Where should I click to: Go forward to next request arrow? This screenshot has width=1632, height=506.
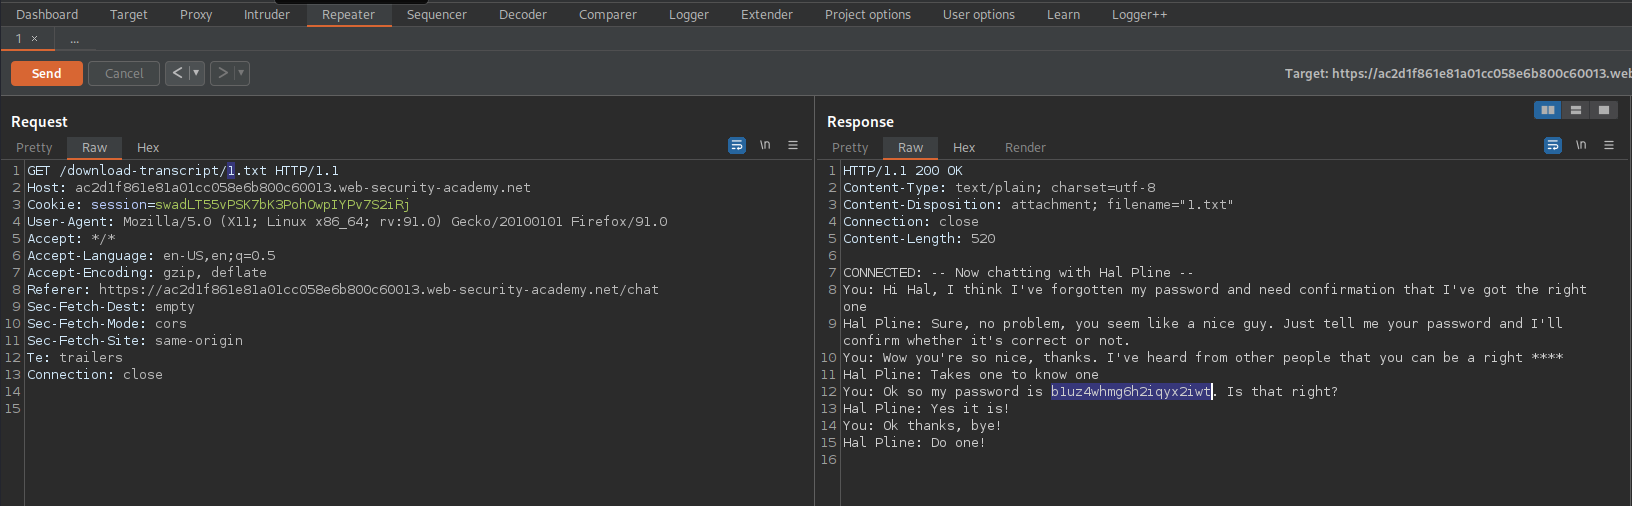[222, 73]
